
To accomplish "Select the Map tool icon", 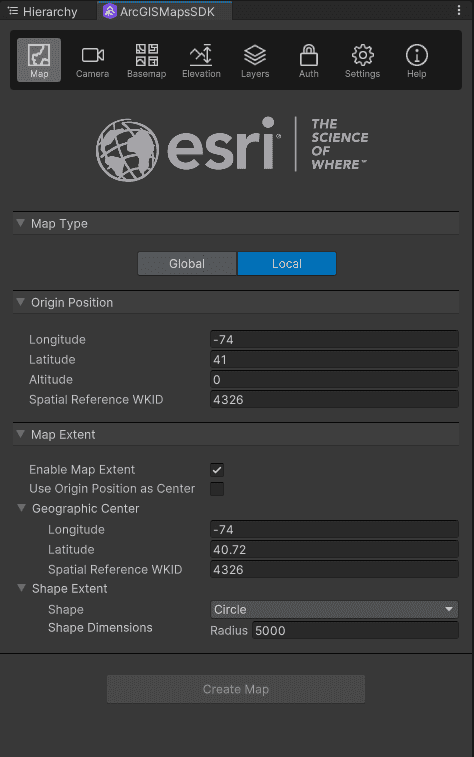I will click(39, 60).
